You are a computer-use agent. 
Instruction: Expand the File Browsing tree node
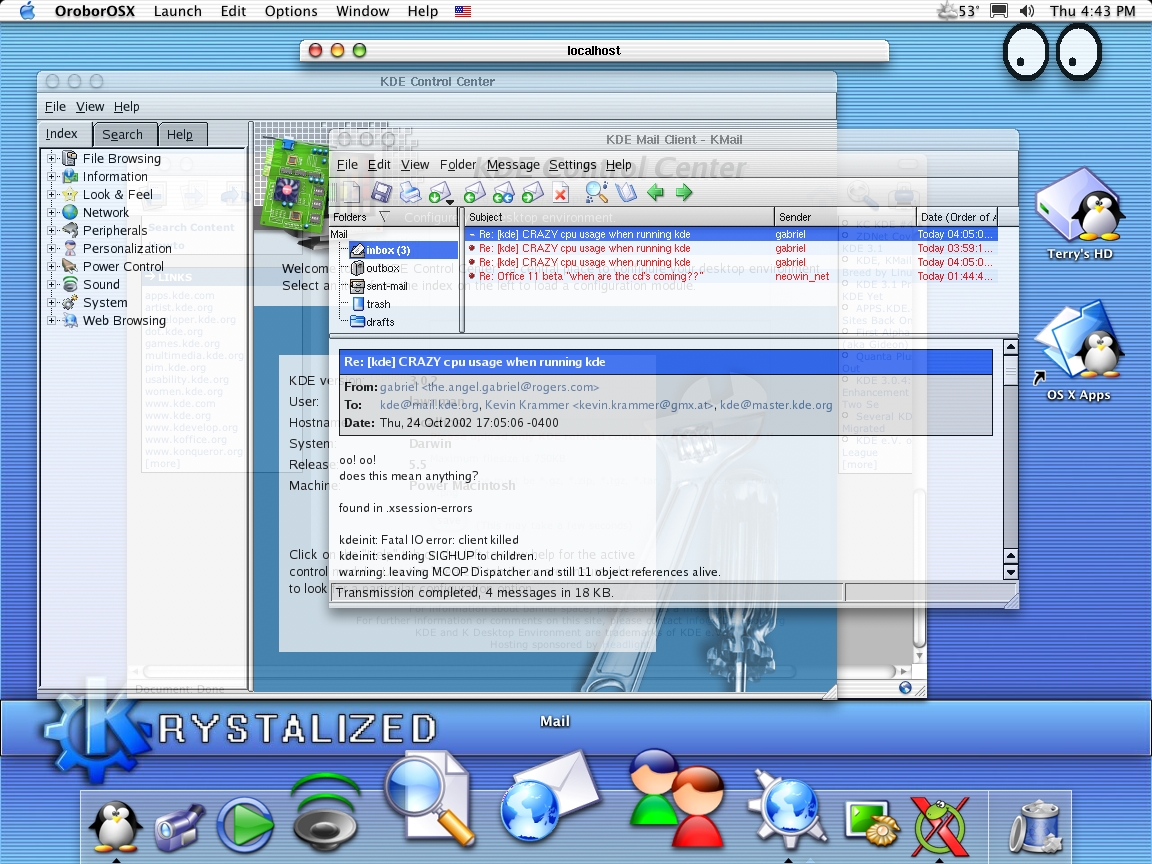[51, 158]
